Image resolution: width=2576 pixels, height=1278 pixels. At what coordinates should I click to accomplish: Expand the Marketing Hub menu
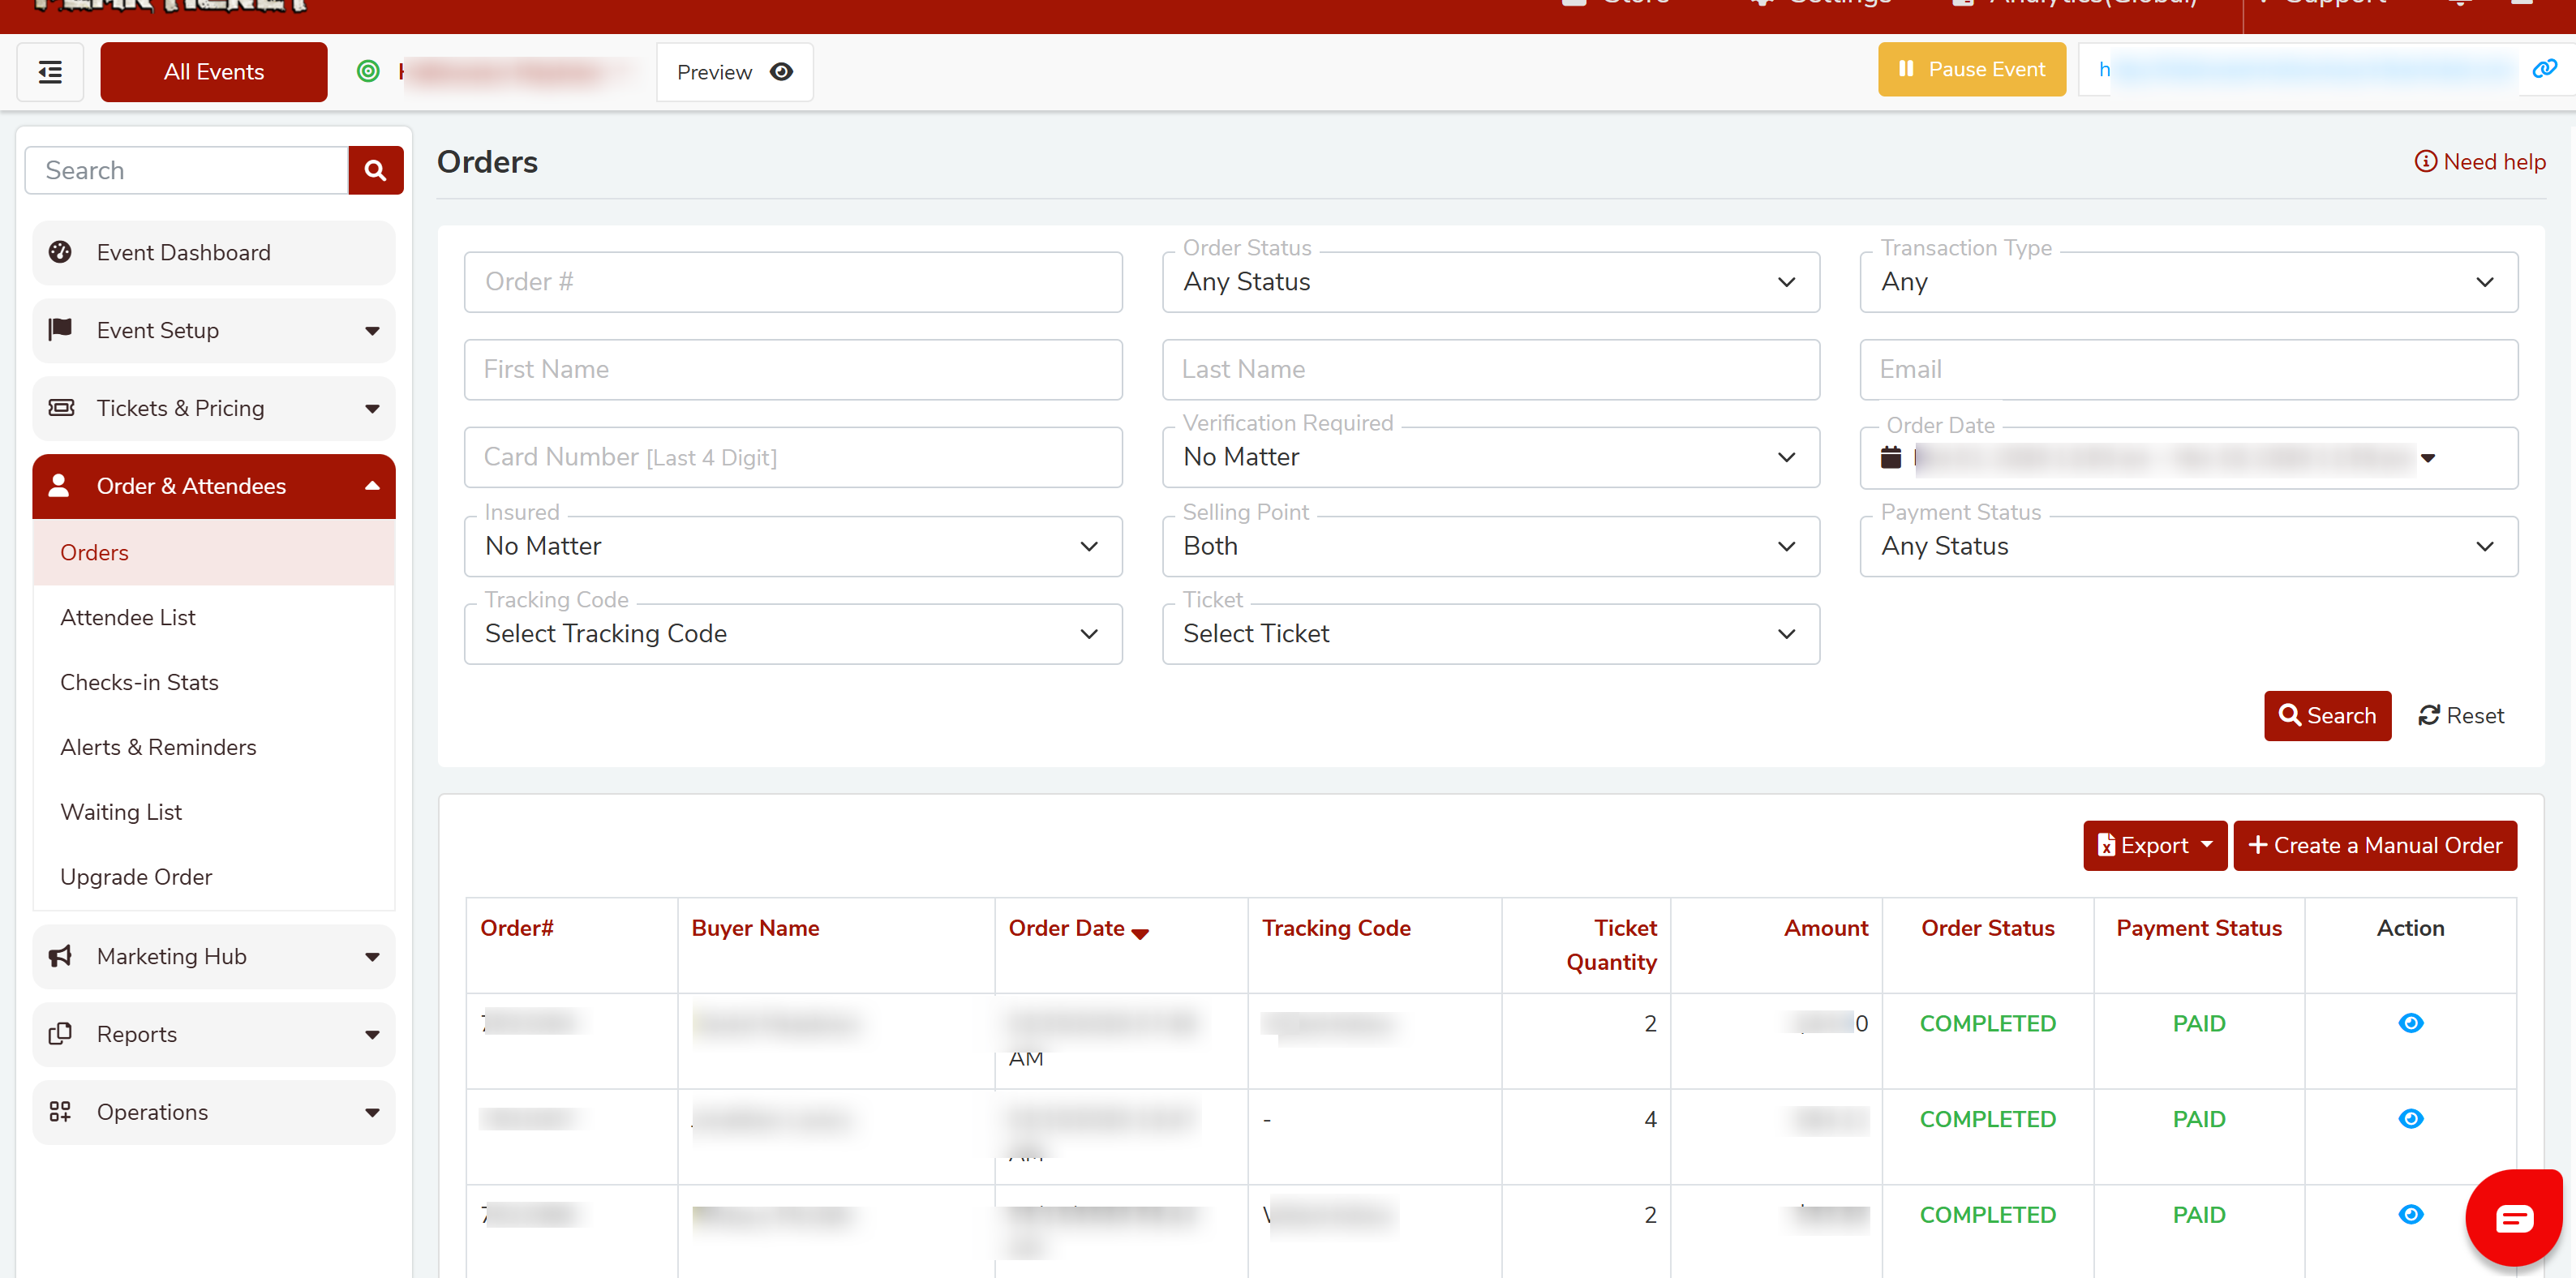tap(214, 956)
